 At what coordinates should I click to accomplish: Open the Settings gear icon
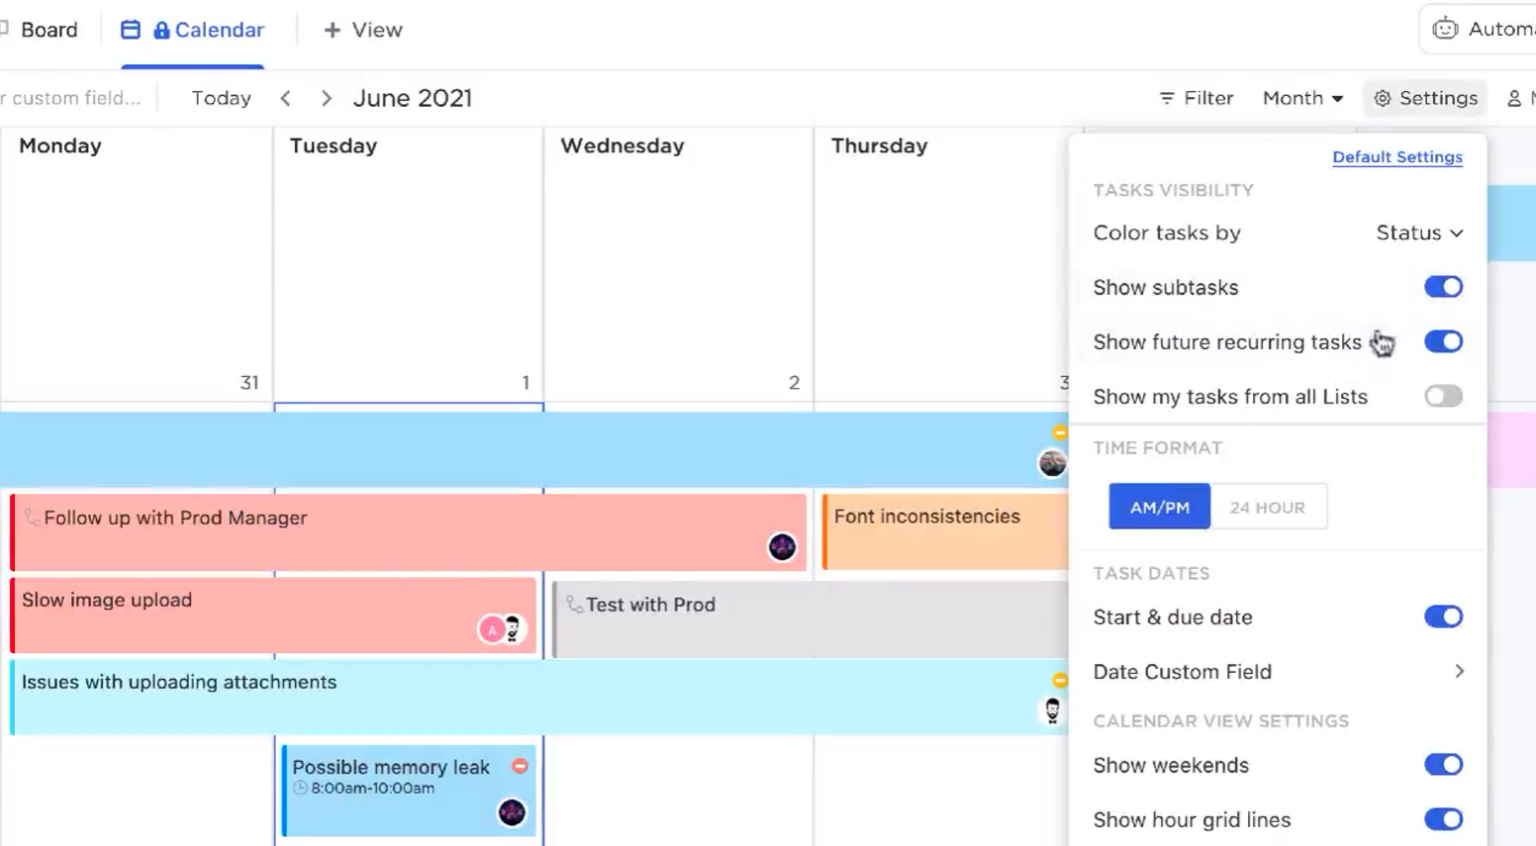[x=1382, y=97]
